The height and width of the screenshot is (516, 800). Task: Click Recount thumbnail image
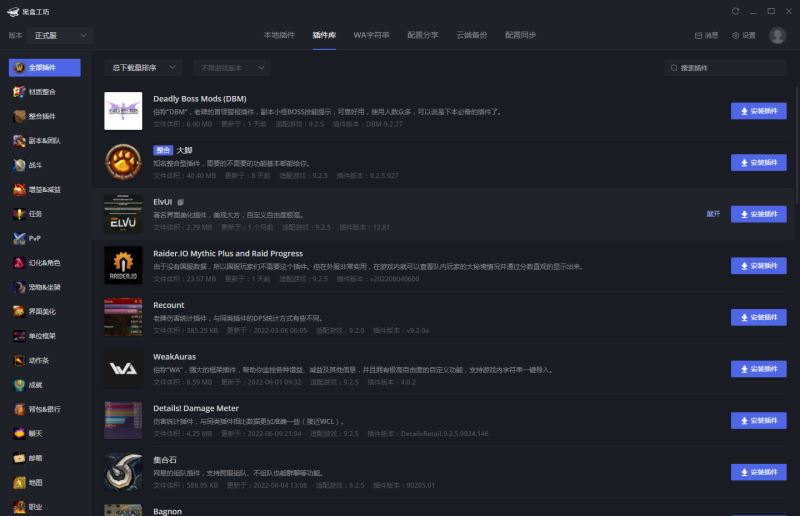123,317
